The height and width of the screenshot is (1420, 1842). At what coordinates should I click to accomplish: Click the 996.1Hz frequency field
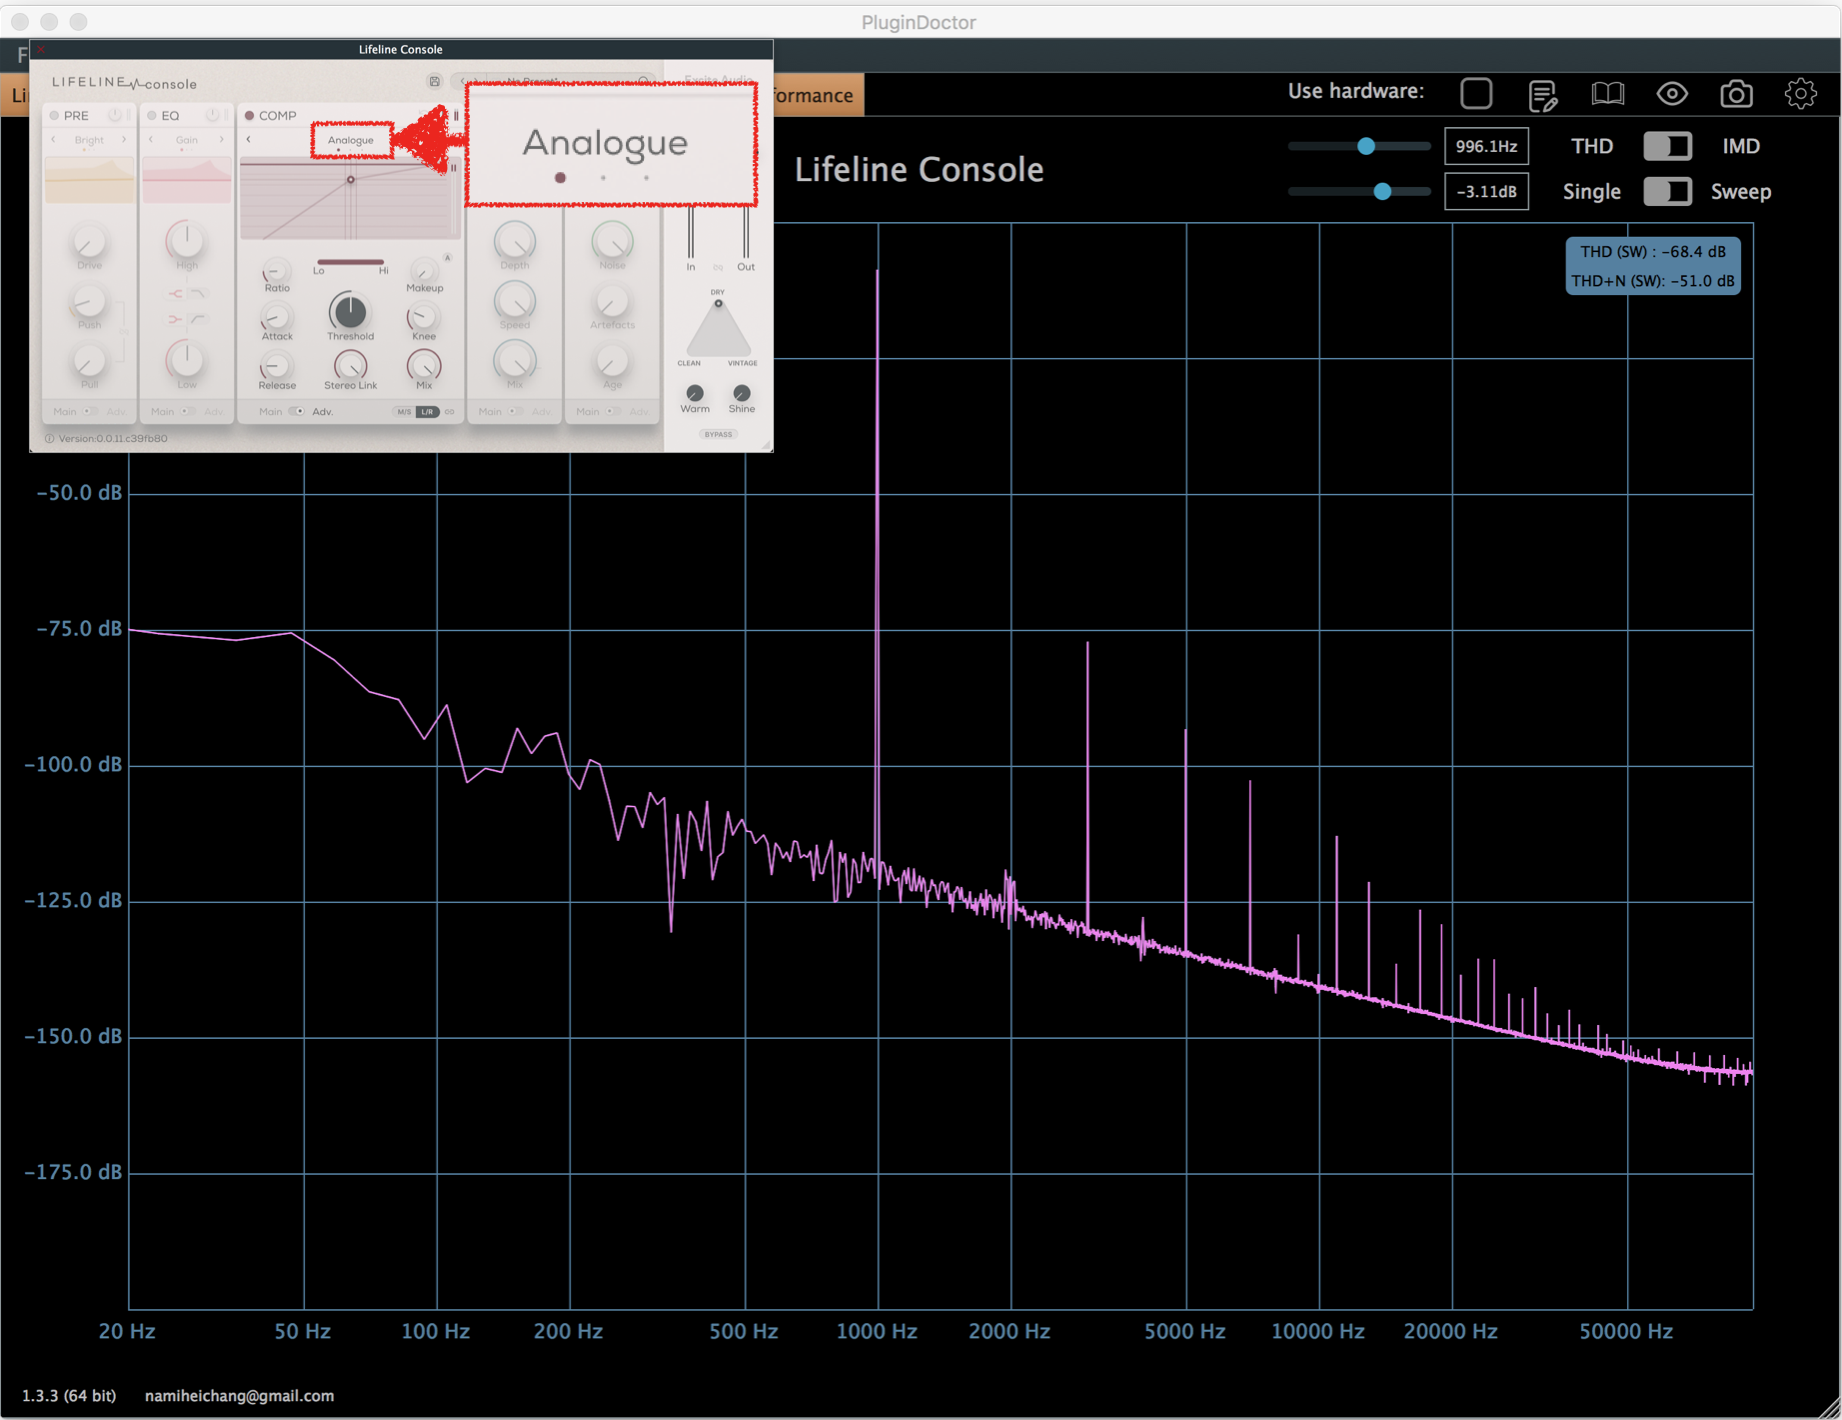(1486, 146)
